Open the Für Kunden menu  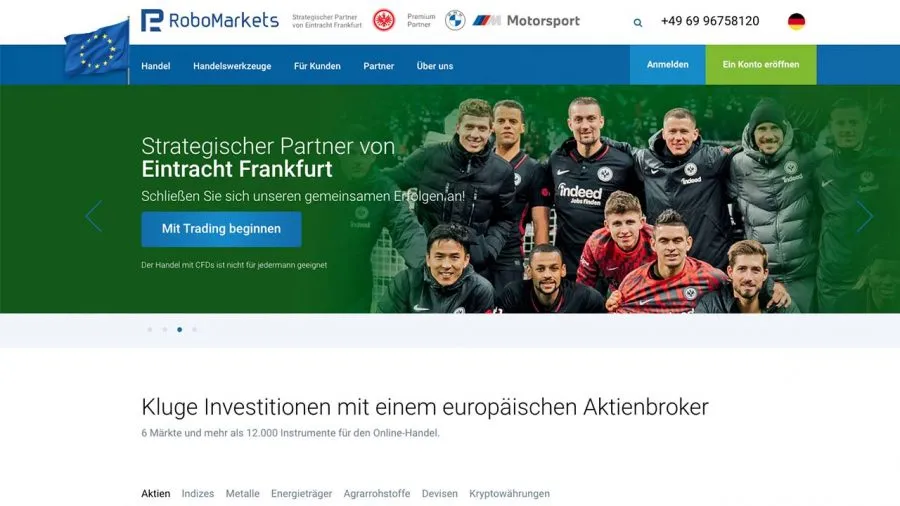tap(317, 66)
